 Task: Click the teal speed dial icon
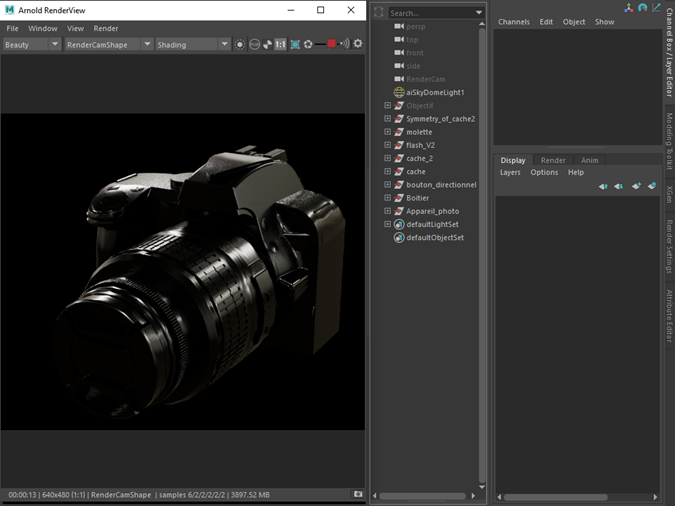642,7
